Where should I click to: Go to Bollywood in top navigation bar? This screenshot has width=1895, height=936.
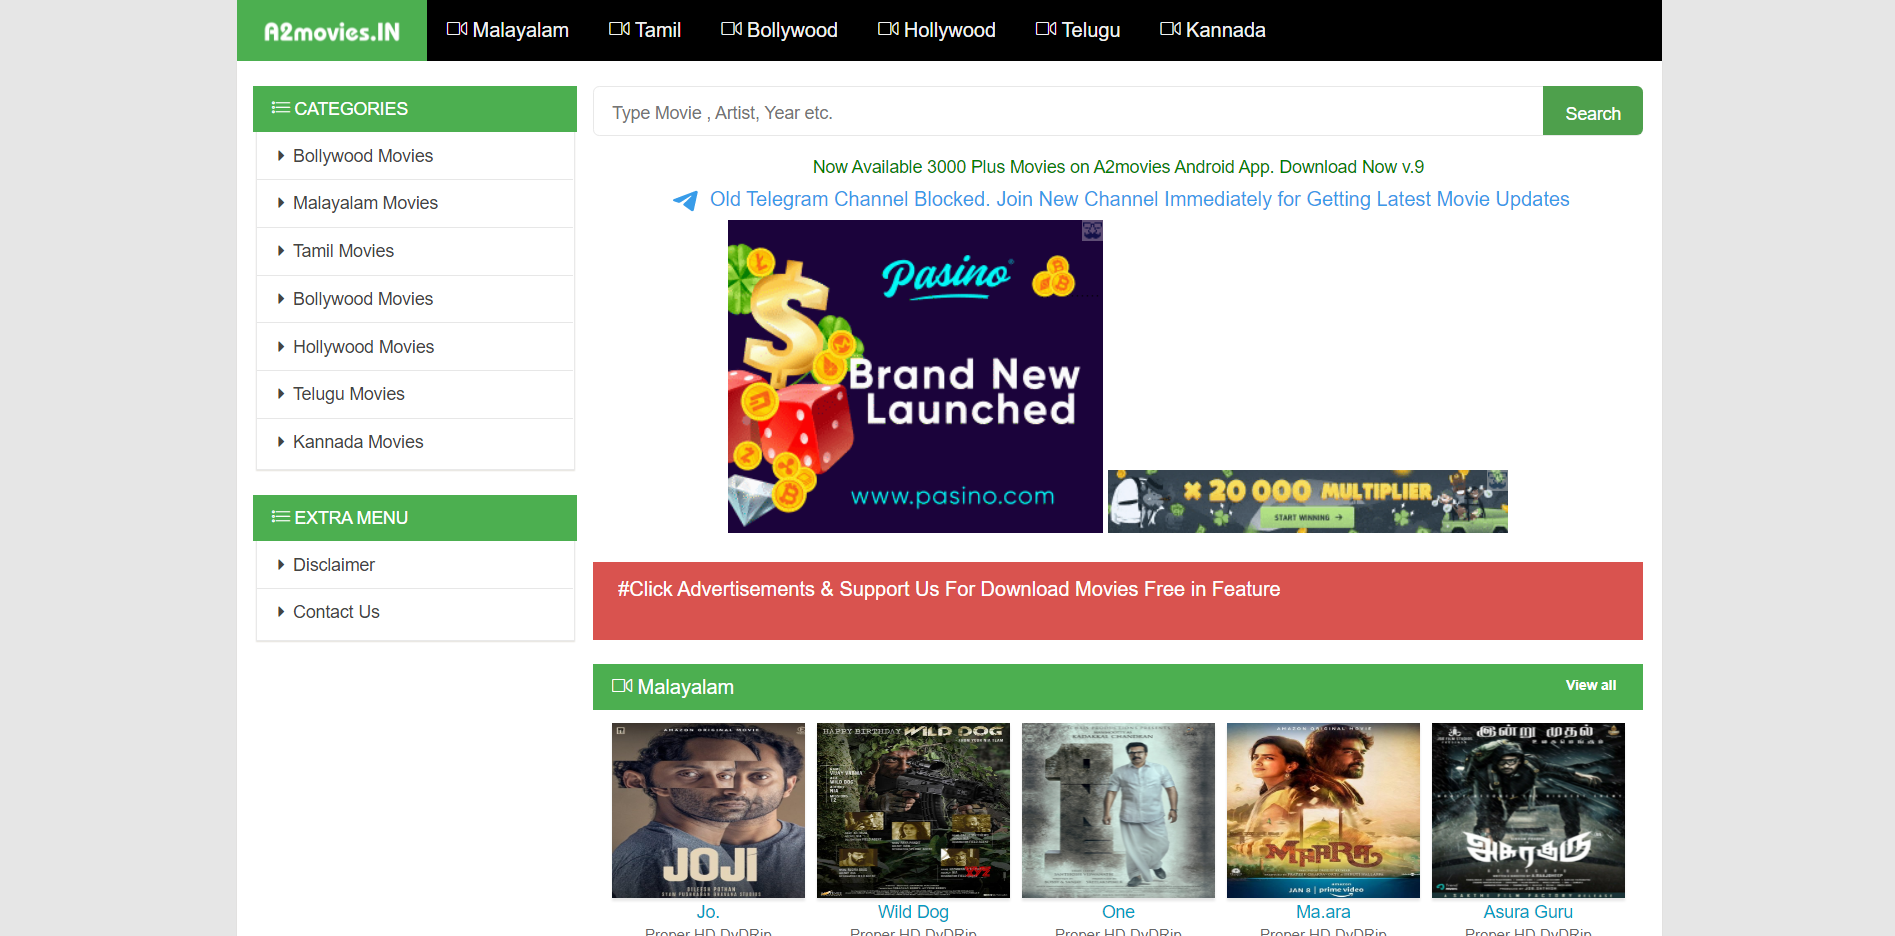tap(779, 30)
